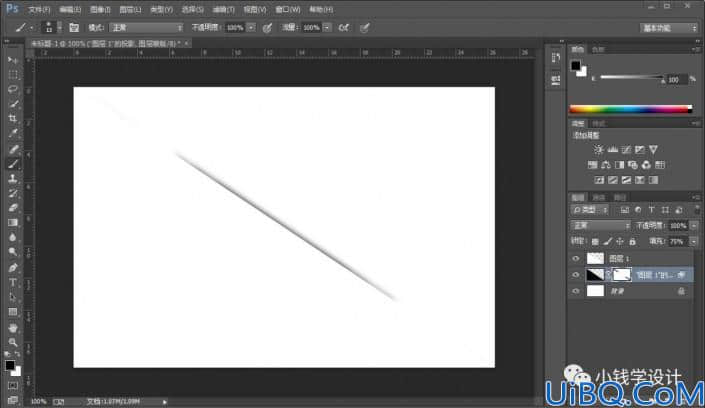Select the Quick Selection tool
This screenshot has height=408, width=705.
pyautogui.click(x=13, y=104)
